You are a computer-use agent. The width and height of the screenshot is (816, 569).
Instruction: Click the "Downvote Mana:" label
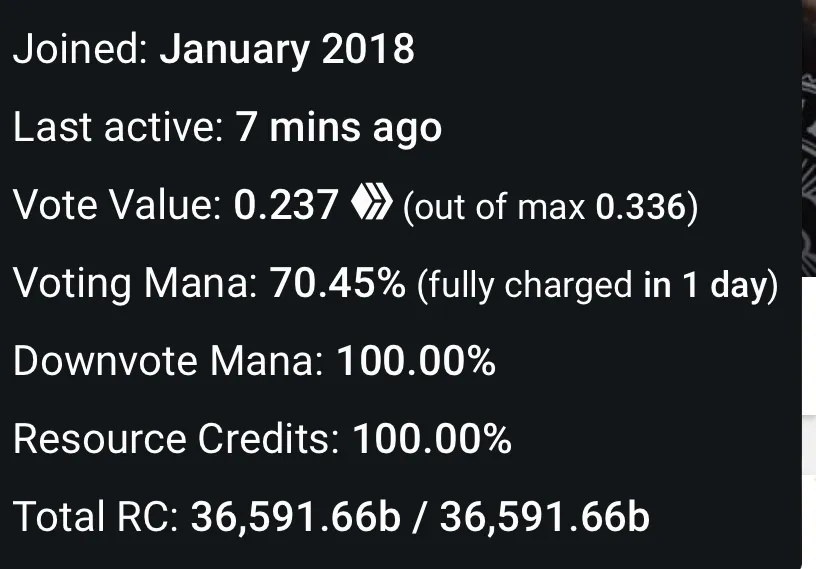167,361
